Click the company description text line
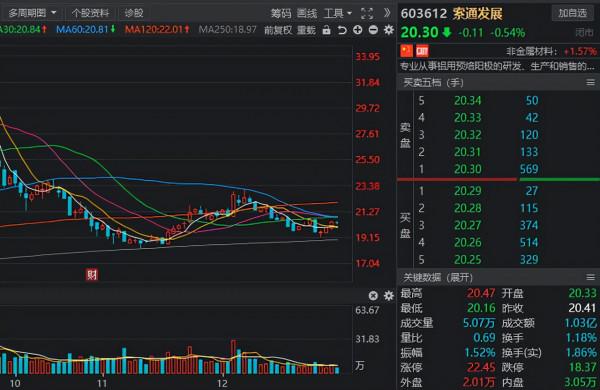This screenshot has height=390, width=600. [x=497, y=67]
